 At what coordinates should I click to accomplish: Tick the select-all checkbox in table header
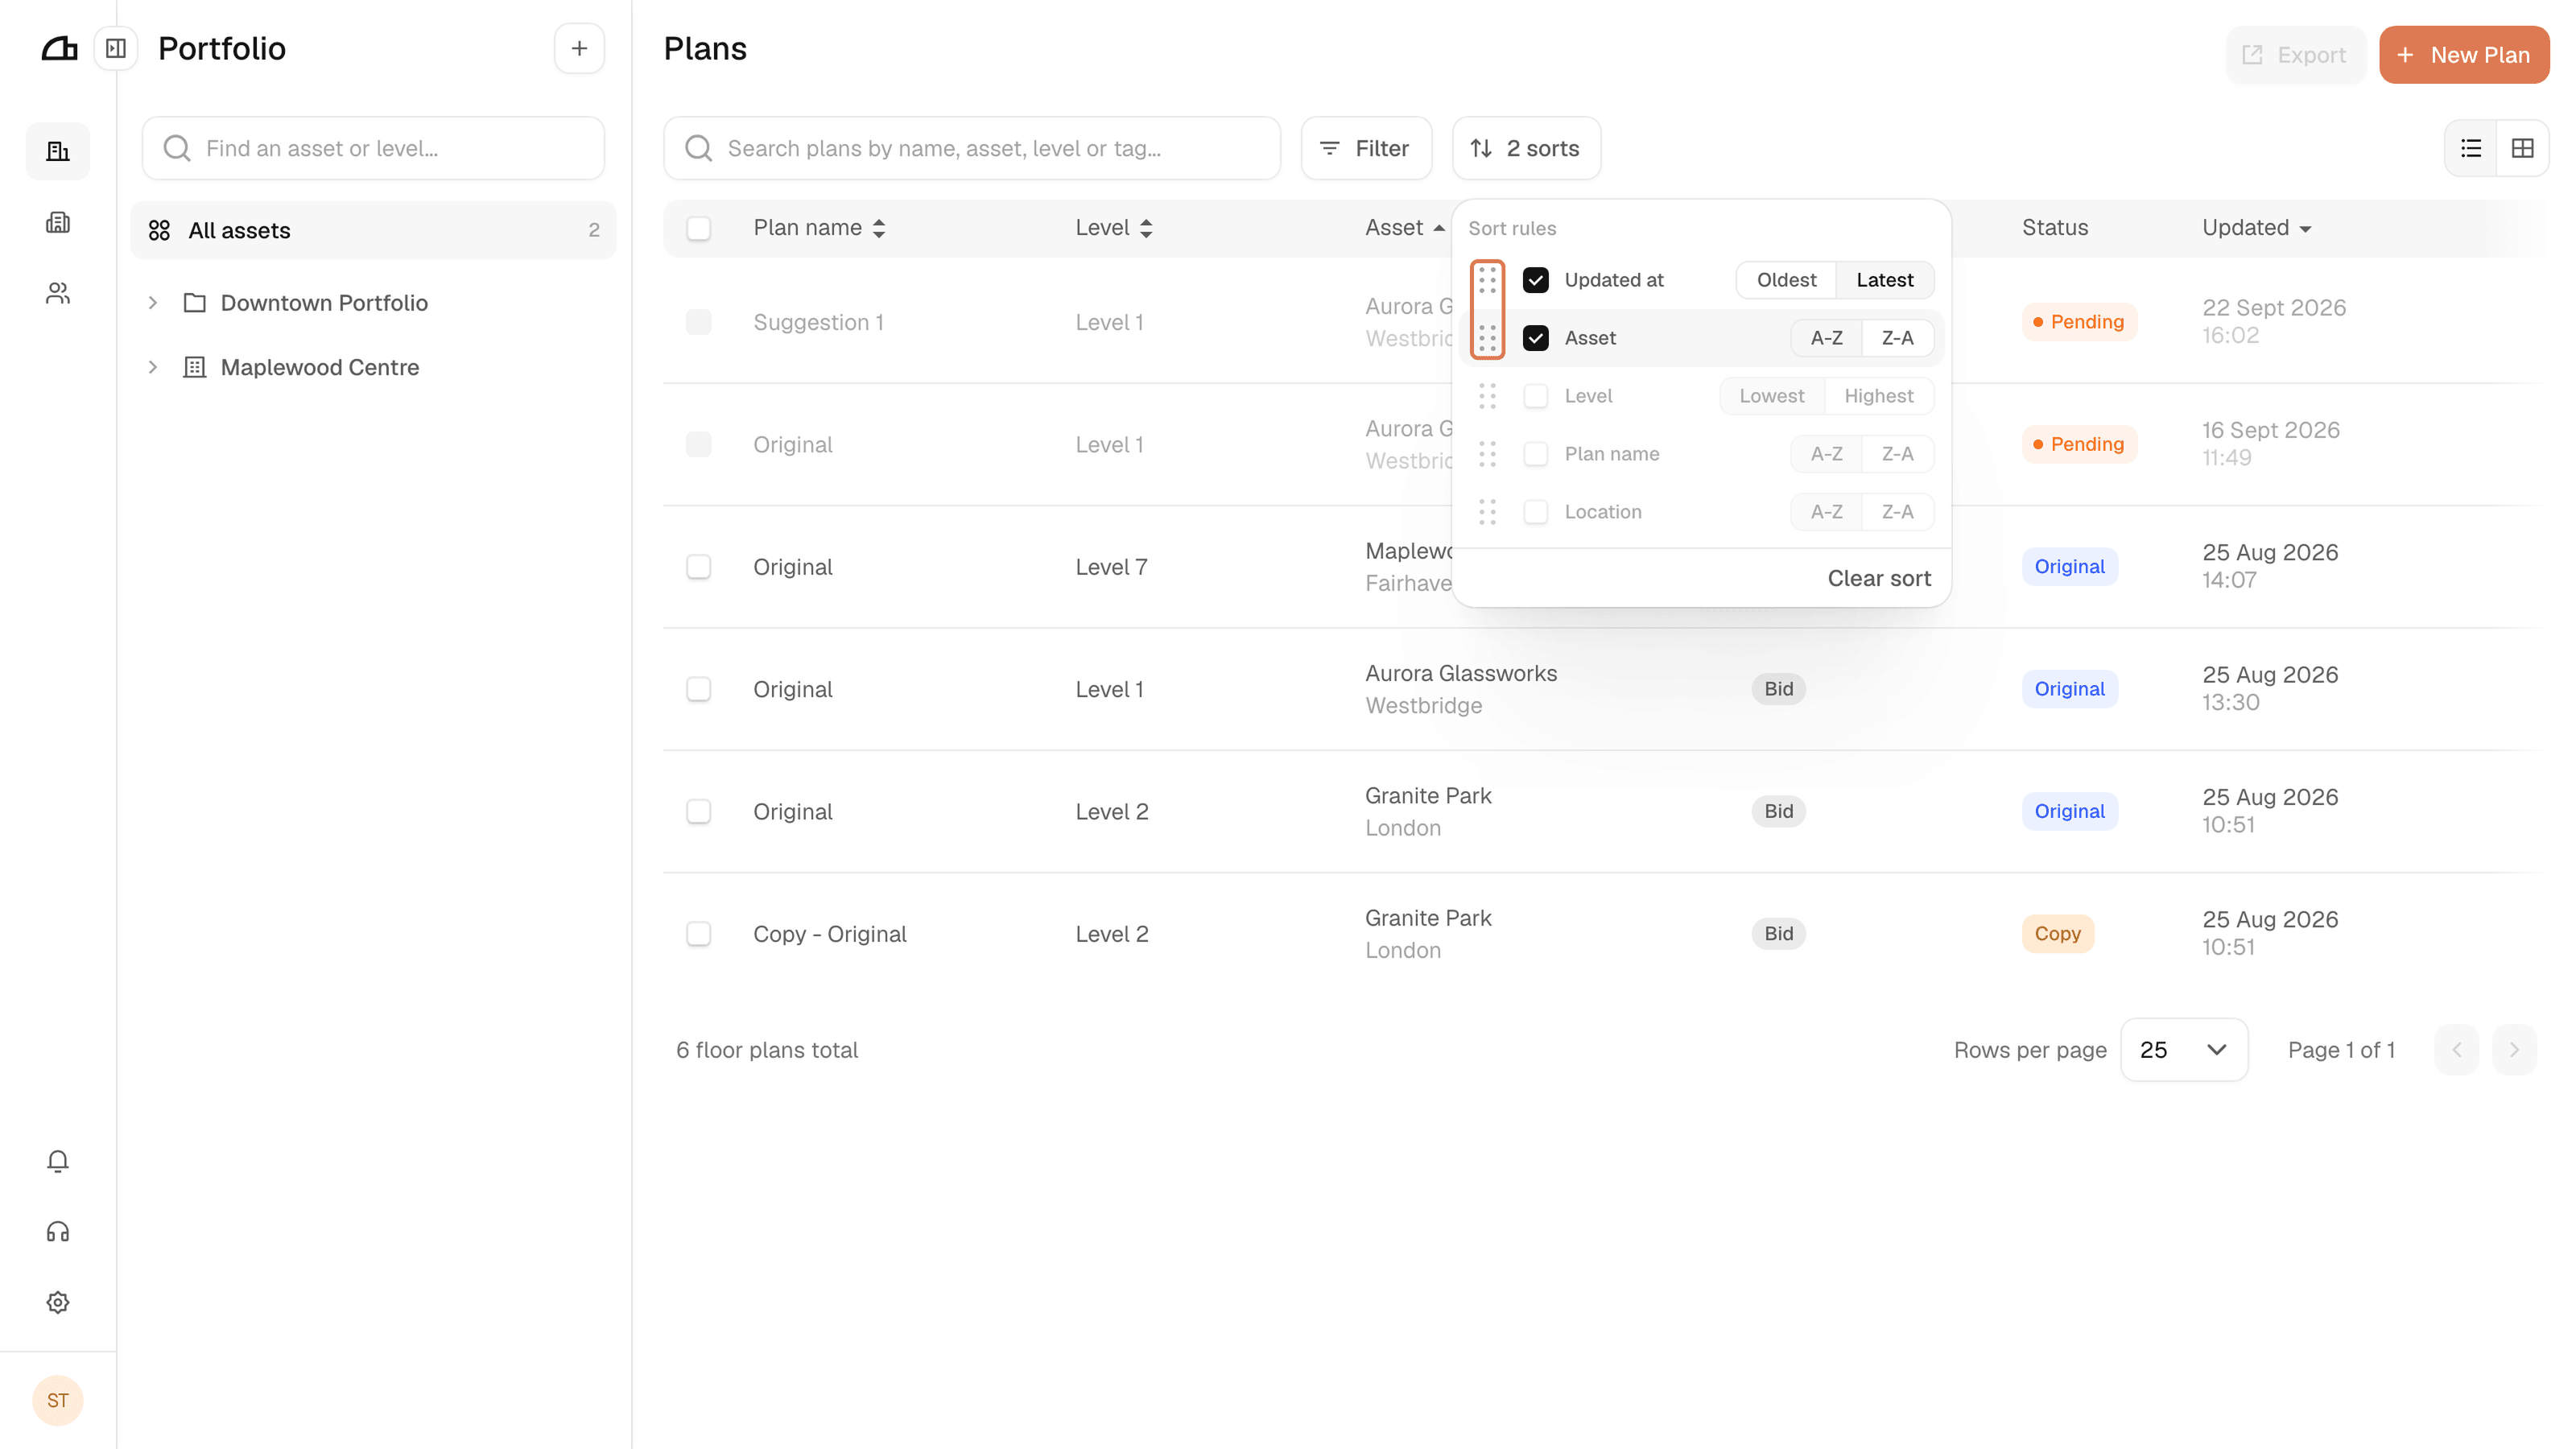click(x=699, y=228)
